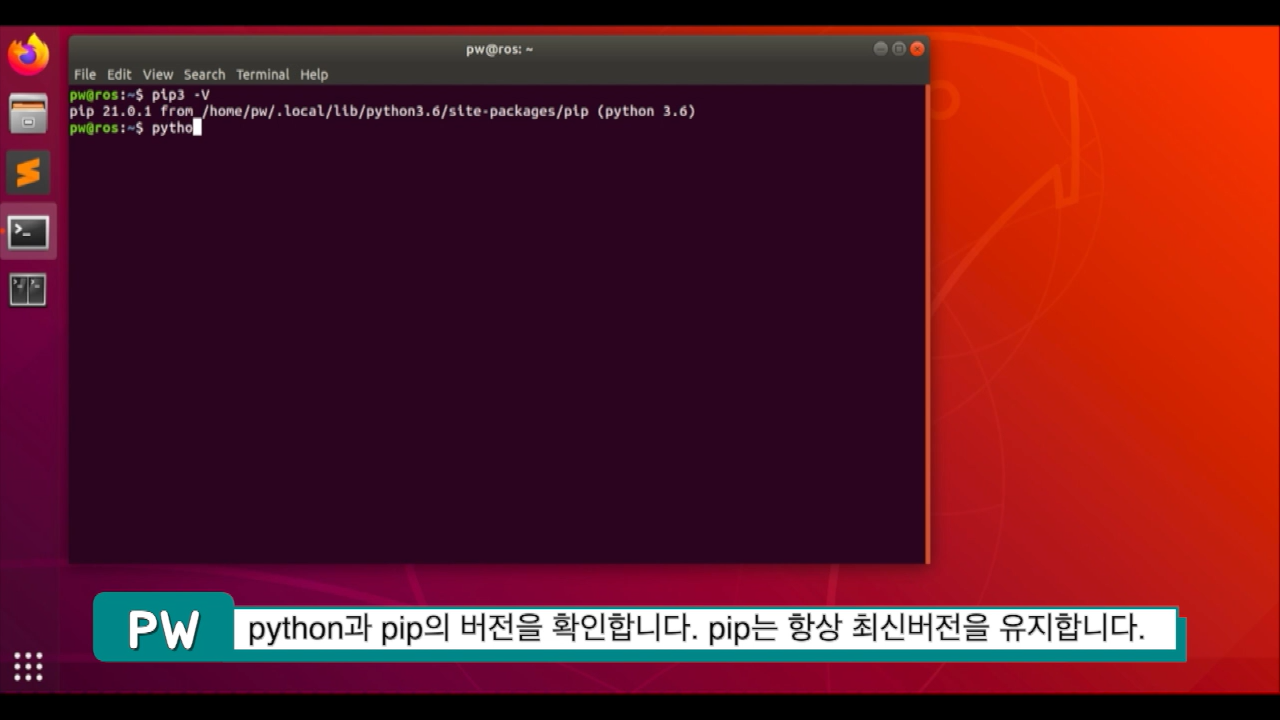
Task: Maximize the terminal window
Action: [x=898, y=49]
